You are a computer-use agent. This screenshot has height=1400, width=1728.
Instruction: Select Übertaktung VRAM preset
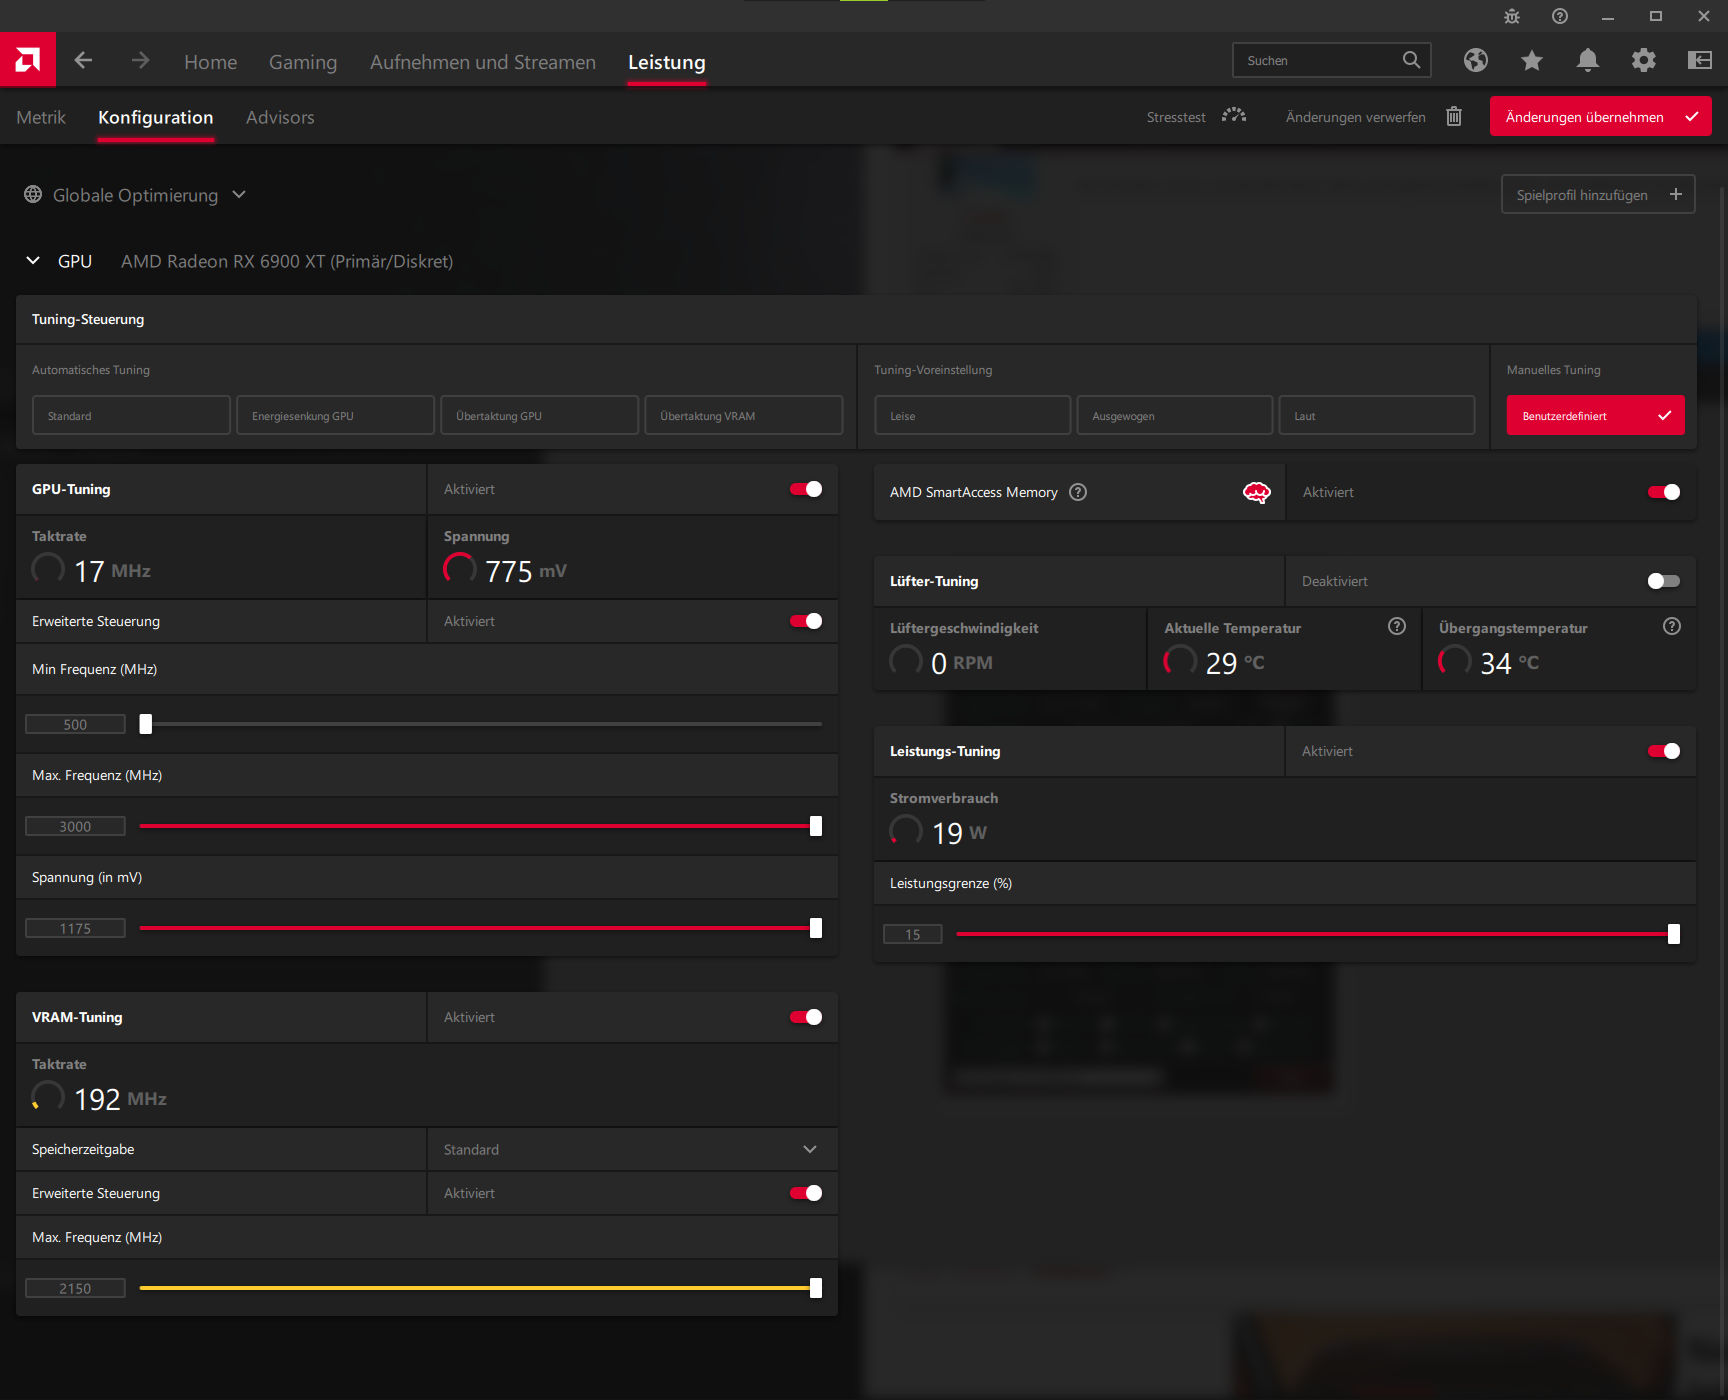click(x=743, y=416)
